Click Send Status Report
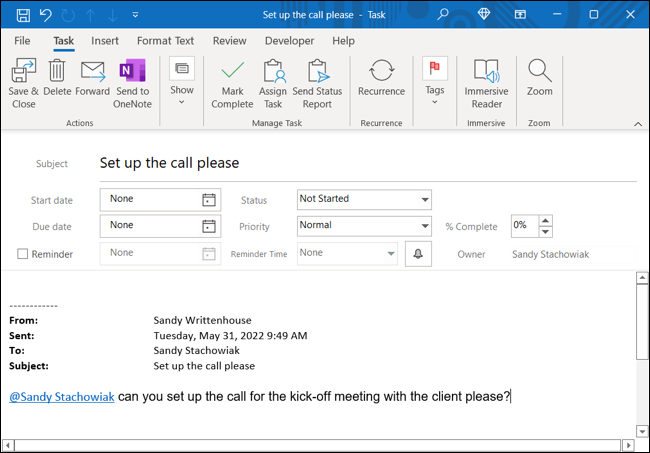The image size is (650, 453). 317,84
